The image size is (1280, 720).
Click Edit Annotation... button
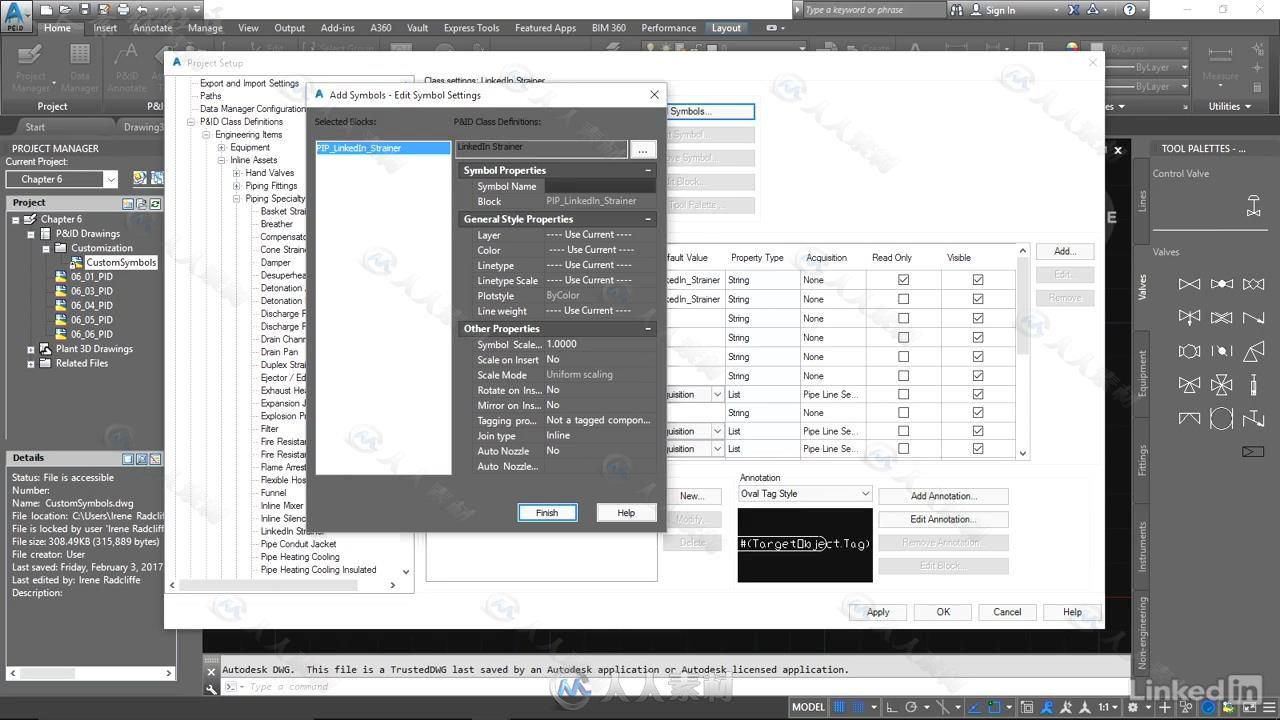point(943,520)
